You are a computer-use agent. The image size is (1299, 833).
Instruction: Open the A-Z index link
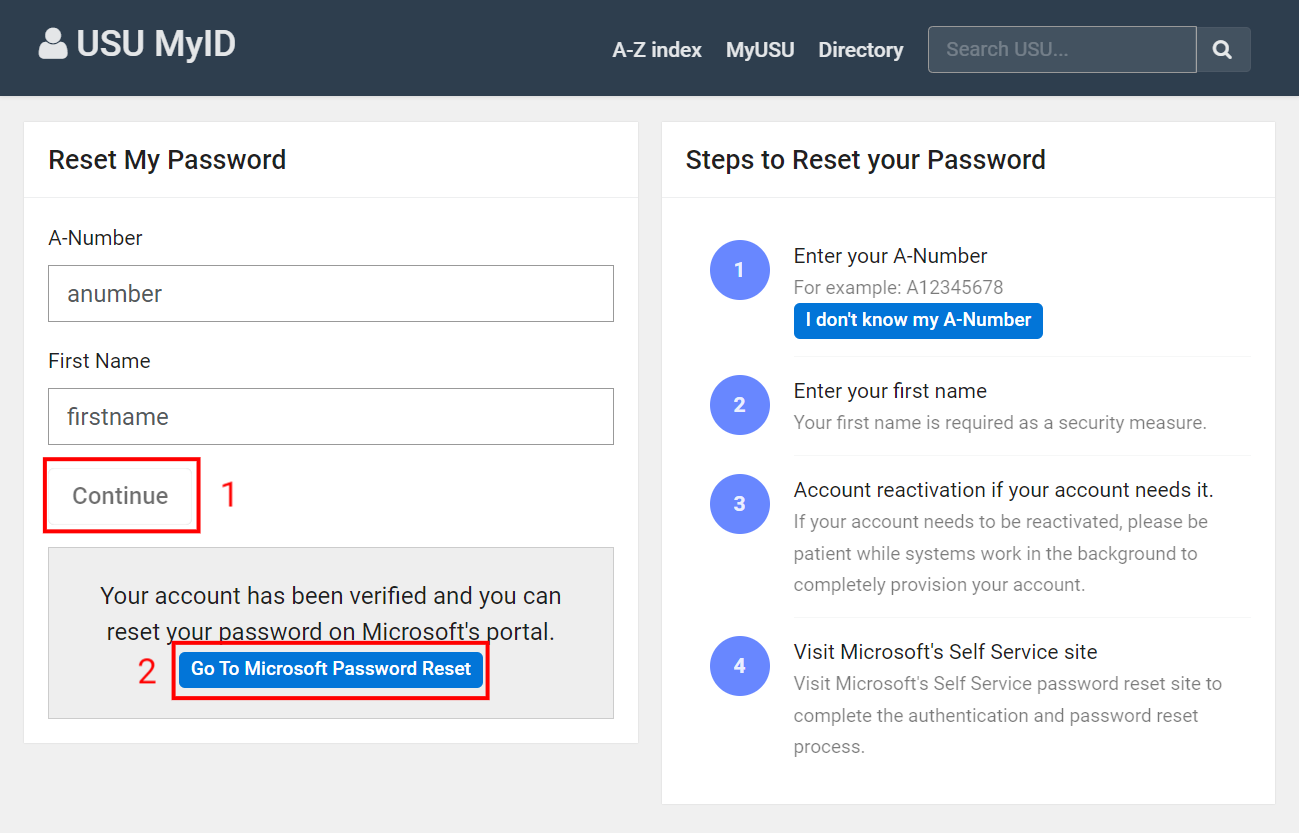coord(657,50)
